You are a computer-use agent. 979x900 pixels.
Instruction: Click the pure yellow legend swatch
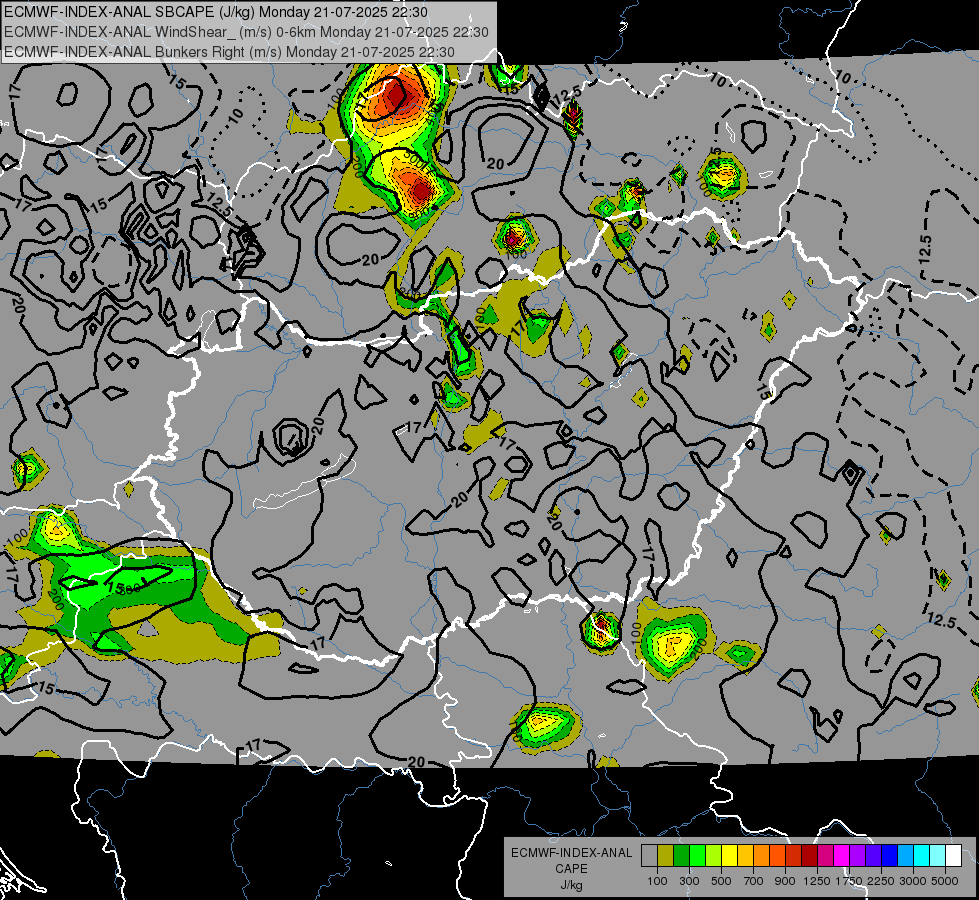click(729, 856)
